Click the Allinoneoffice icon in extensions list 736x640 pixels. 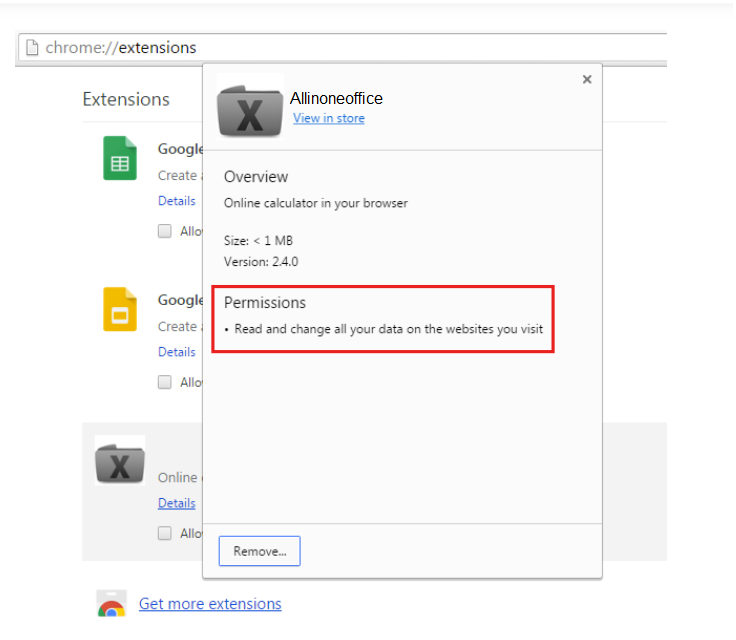click(120, 461)
